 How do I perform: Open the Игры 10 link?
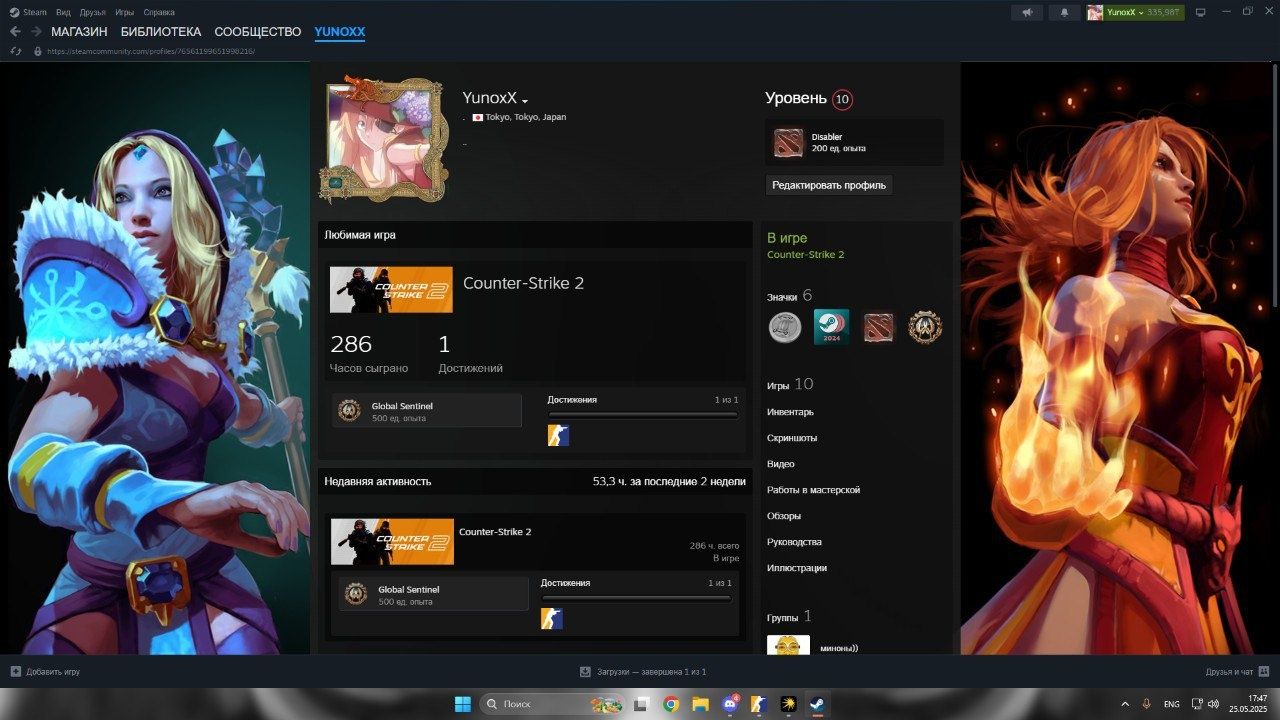click(790, 385)
